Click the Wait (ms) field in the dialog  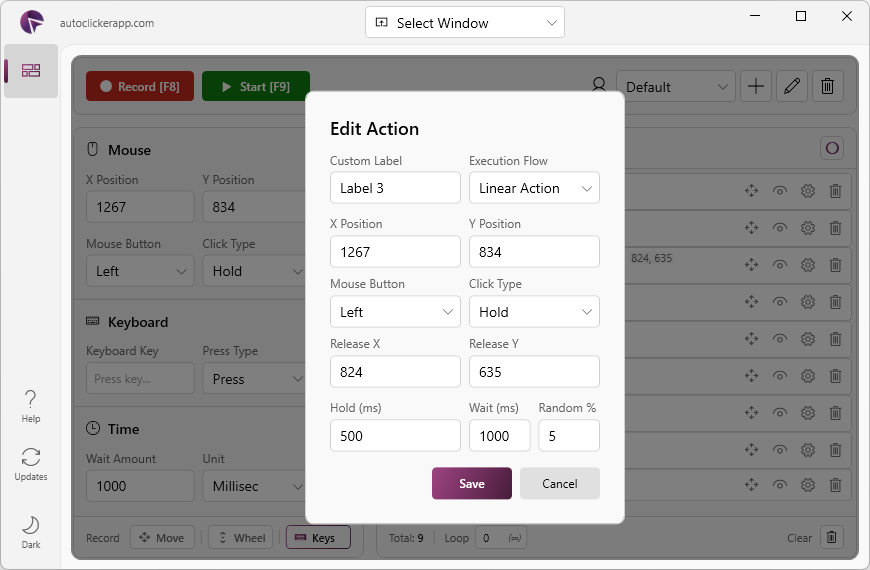(499, 436)
